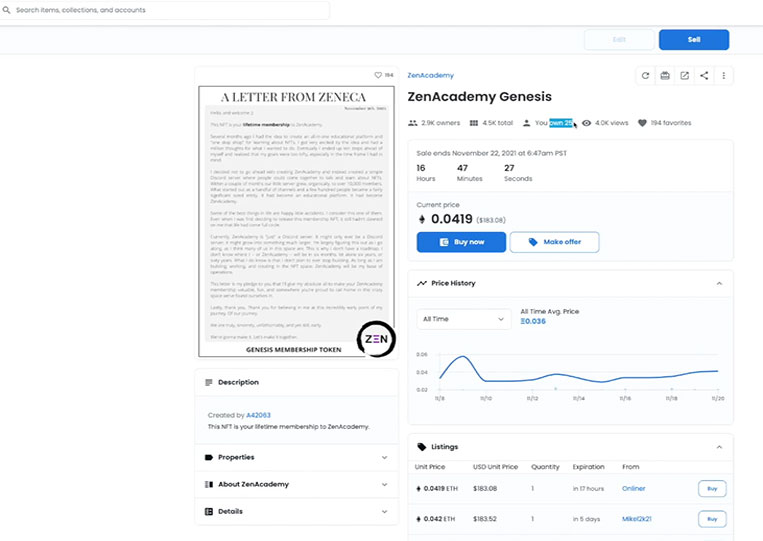Click the ZenAcademy Genesis title
This screenshot has width=763, height=541.
479,97
